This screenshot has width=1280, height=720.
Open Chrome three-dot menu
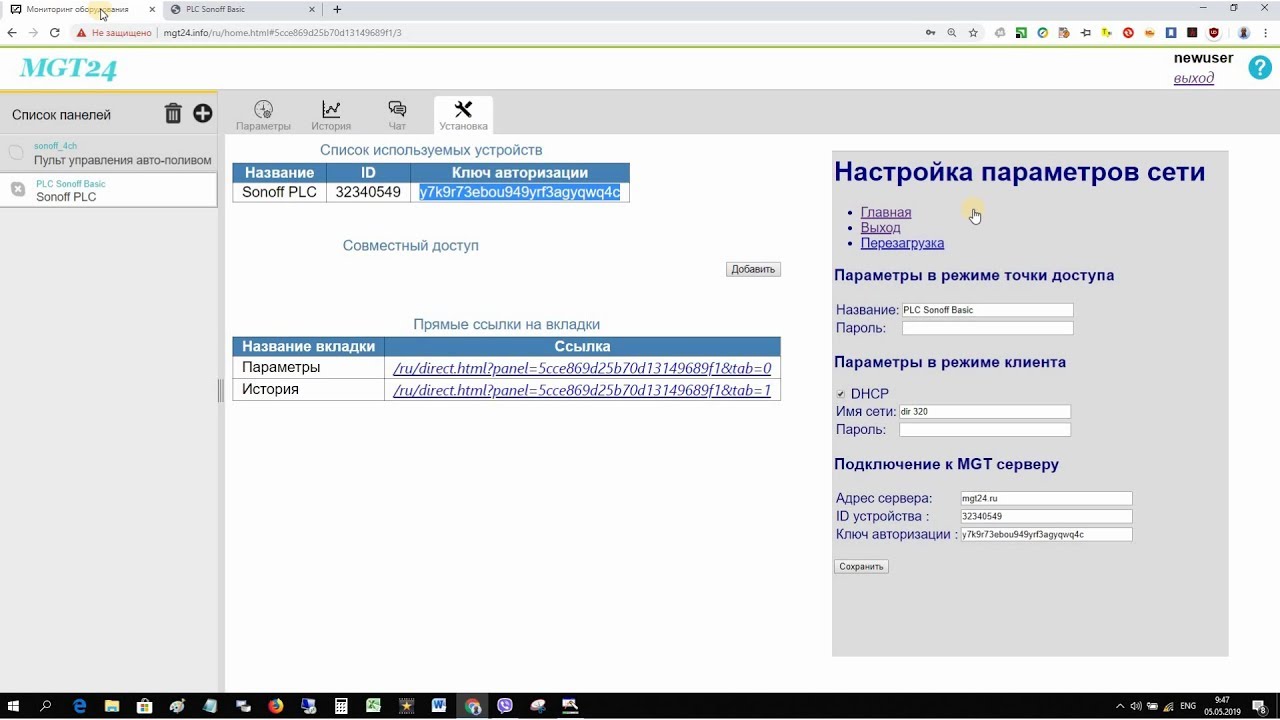point(1265,33)
